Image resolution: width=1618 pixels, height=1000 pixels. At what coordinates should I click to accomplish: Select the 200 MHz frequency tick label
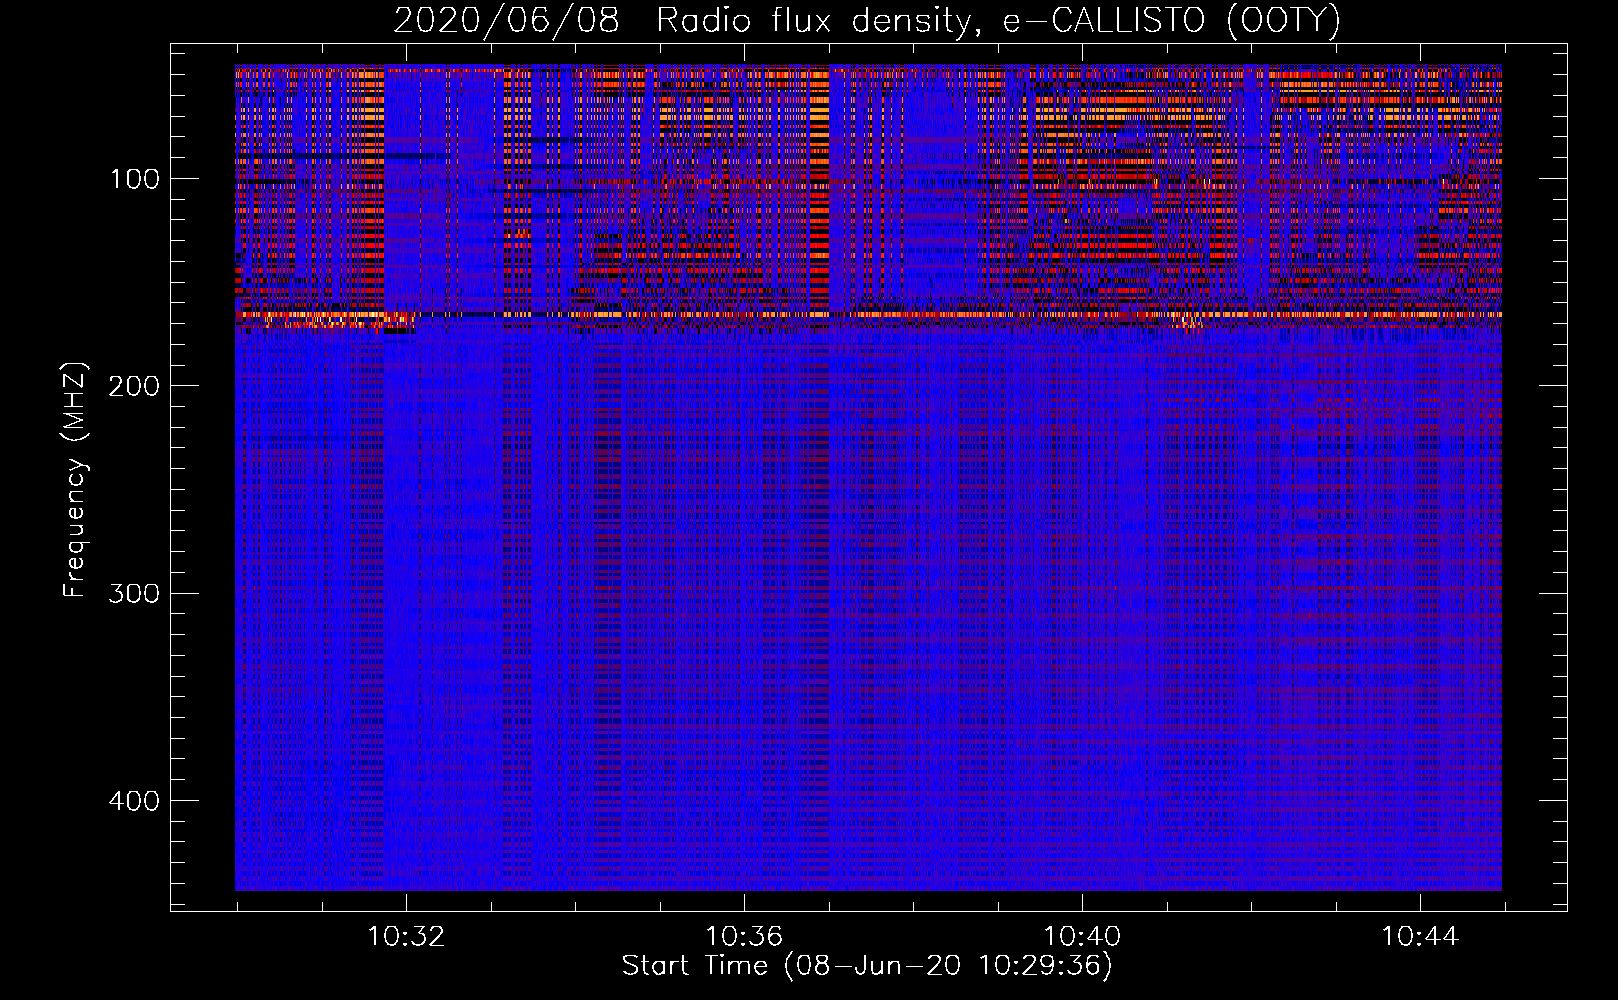135,386
